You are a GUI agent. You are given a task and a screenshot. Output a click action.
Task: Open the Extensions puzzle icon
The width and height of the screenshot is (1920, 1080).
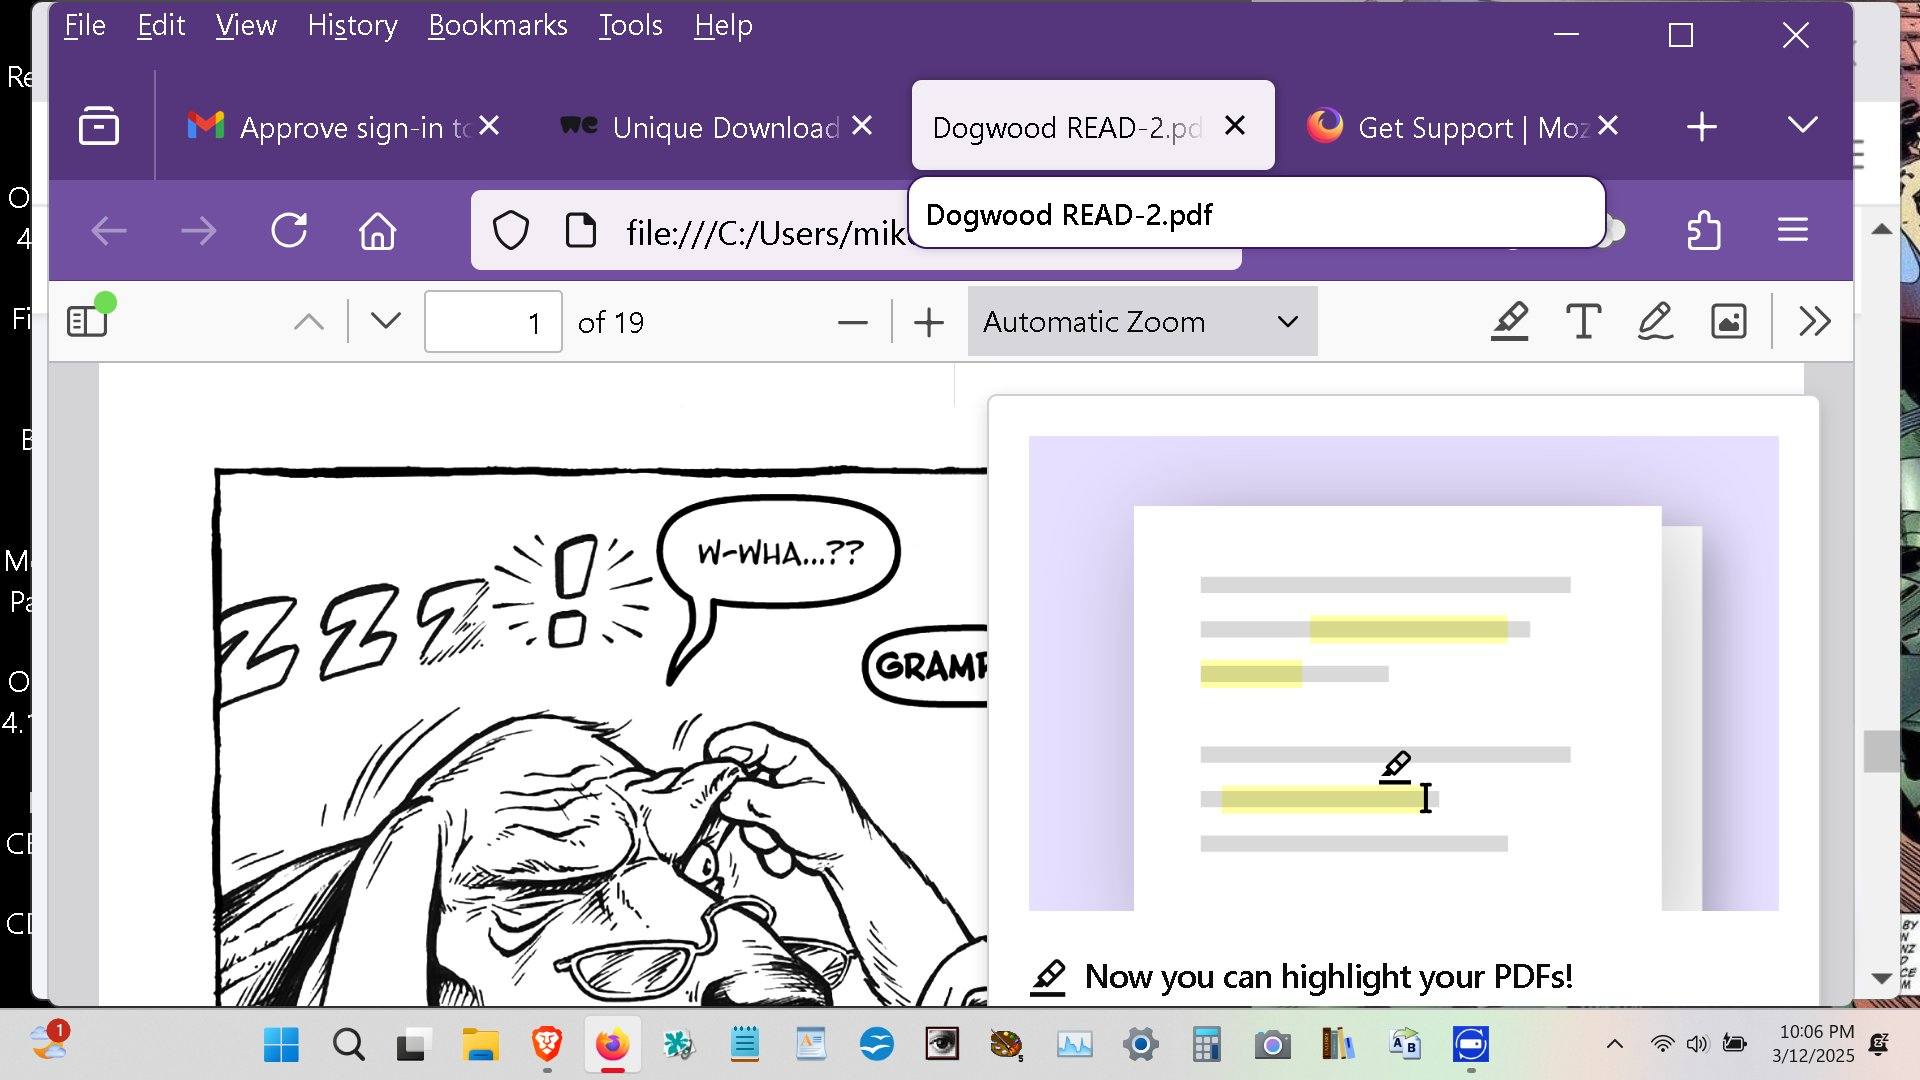[1704, 231]
